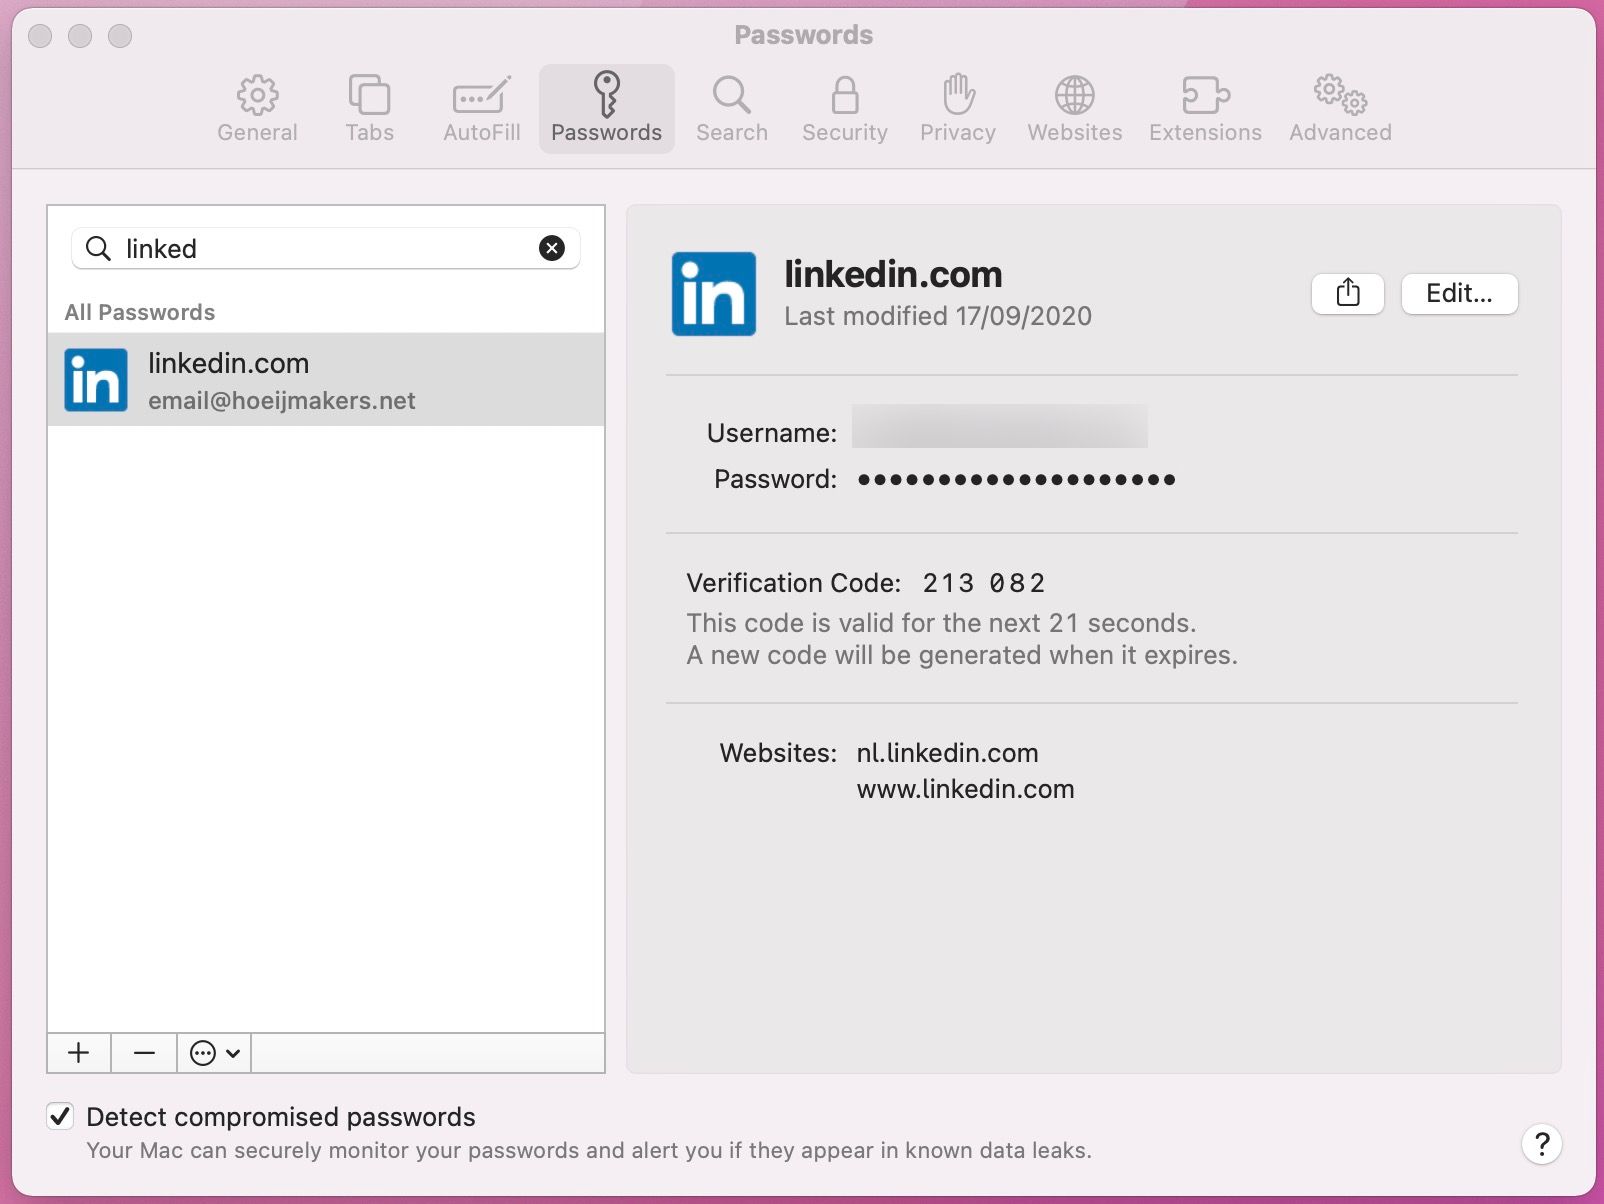Open help with the question mark button
Image resolution: width=1604 pixels, height=1204 pixels.
[1541, 1144]
